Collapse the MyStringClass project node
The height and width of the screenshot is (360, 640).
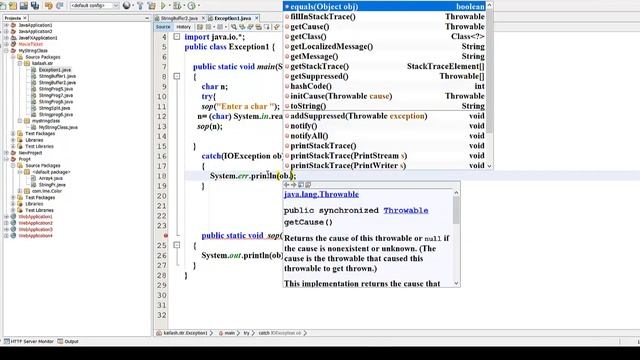(x=7, y=51)
